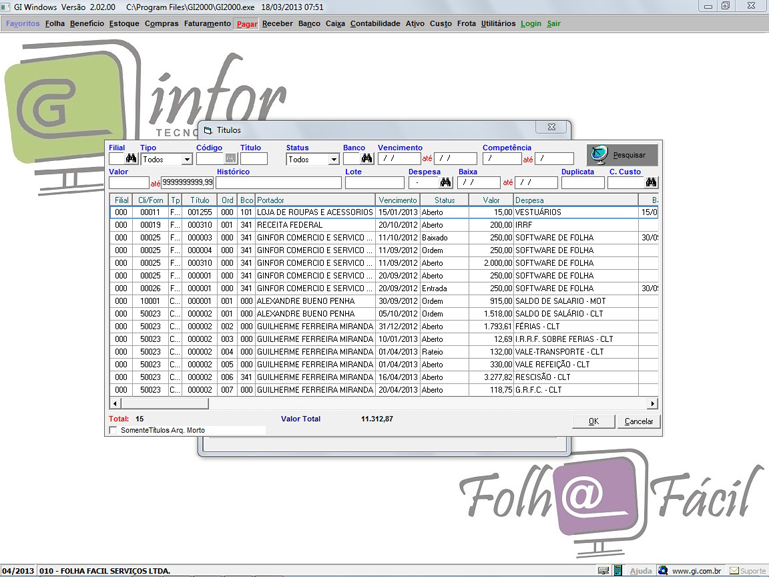Click the OK button
The image size is (769, 577).
pyautogui.click(x=593, y=421)
